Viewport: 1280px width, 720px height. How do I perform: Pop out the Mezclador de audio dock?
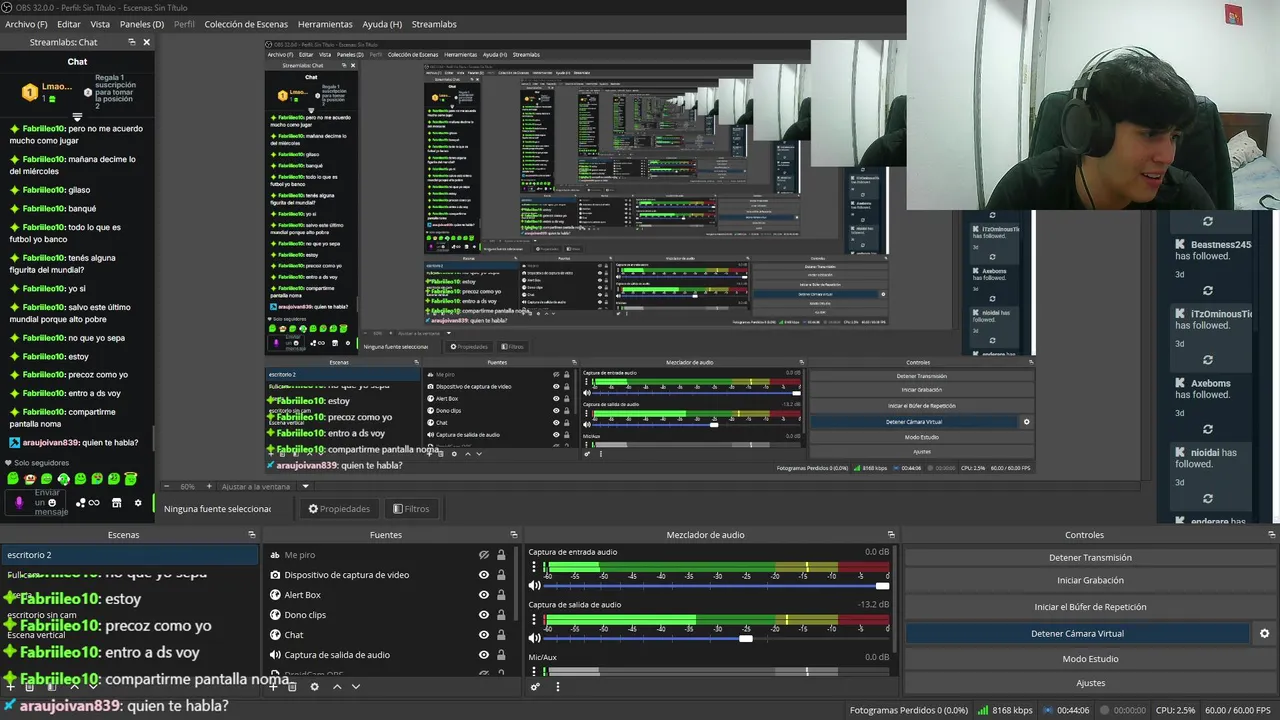coord(891,535)
